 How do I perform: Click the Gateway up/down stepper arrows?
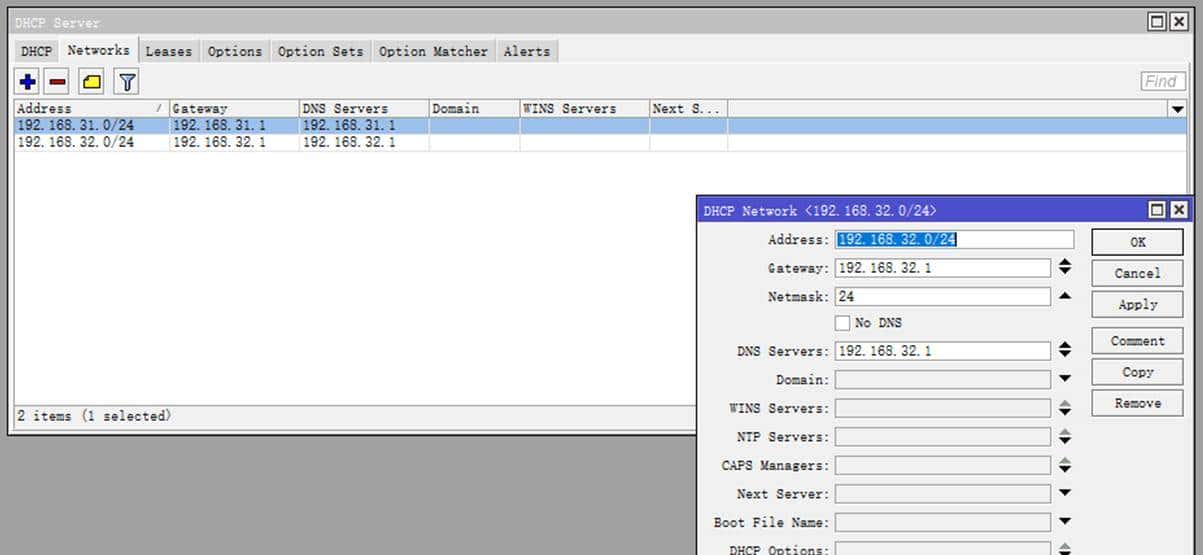(1065, 268)
